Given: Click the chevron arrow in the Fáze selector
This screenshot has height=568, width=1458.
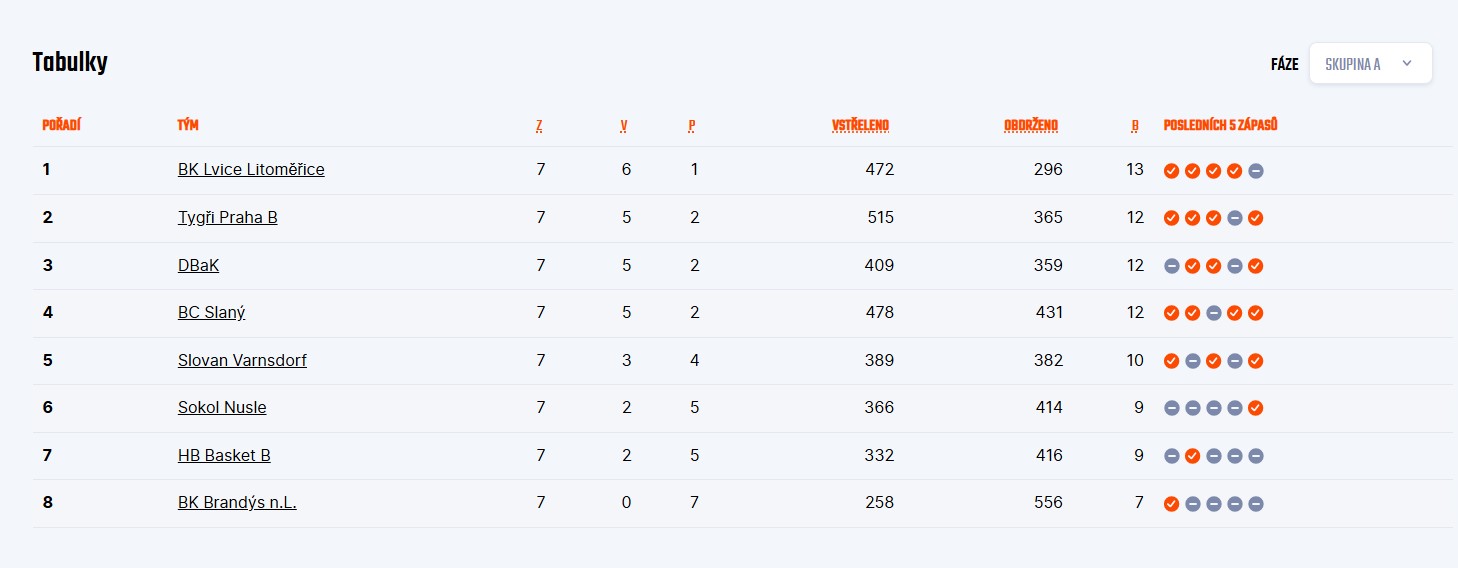Looking at the screenshot, I should pos(1407,63).
